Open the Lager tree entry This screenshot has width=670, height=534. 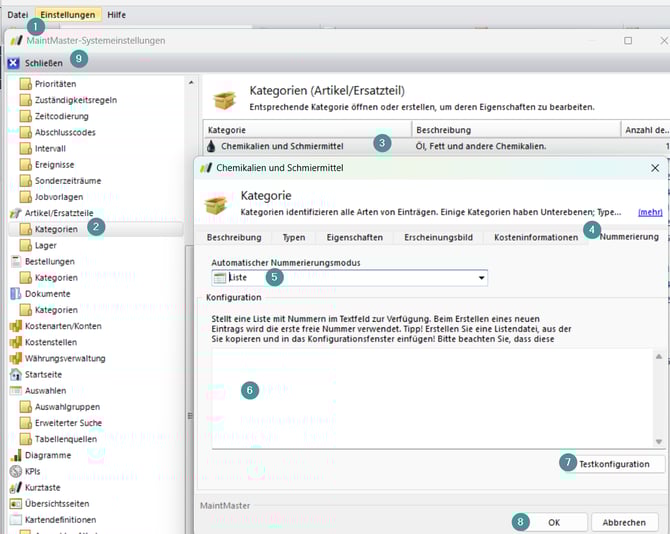[46, 245]
